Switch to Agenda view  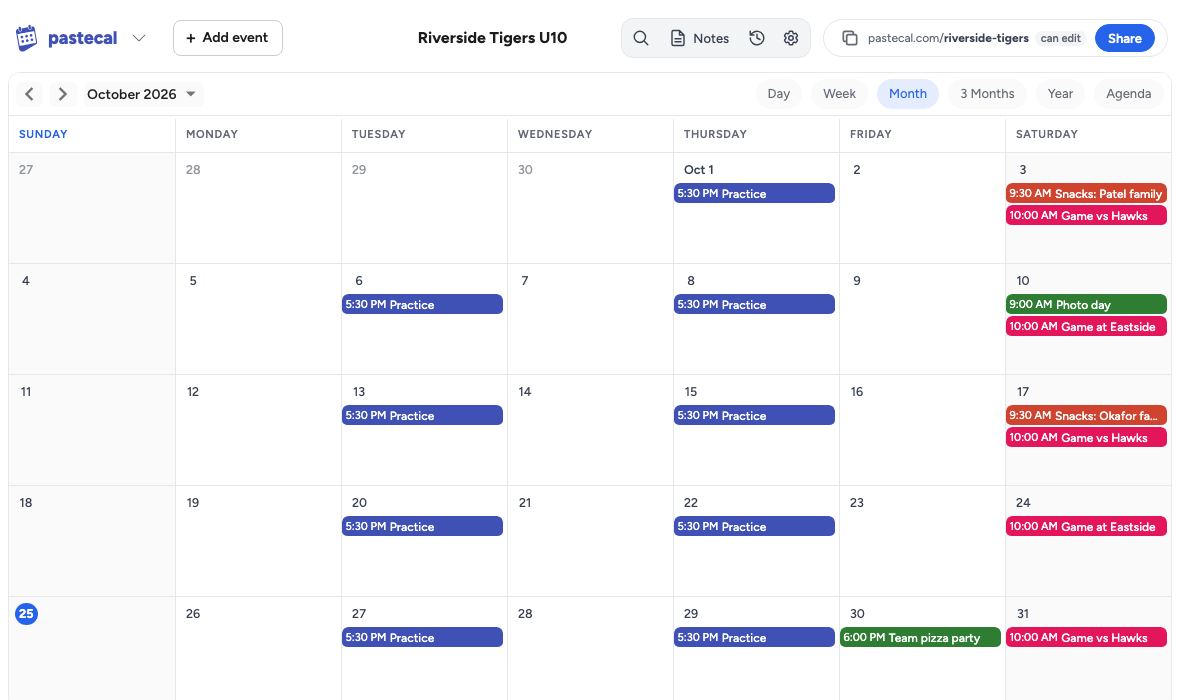(1129, 94)
